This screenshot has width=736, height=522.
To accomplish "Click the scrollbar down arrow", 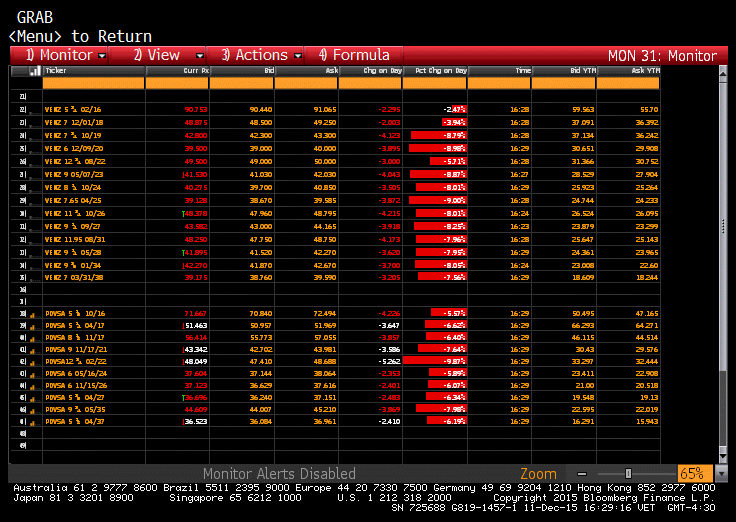I will coord(723,456).
